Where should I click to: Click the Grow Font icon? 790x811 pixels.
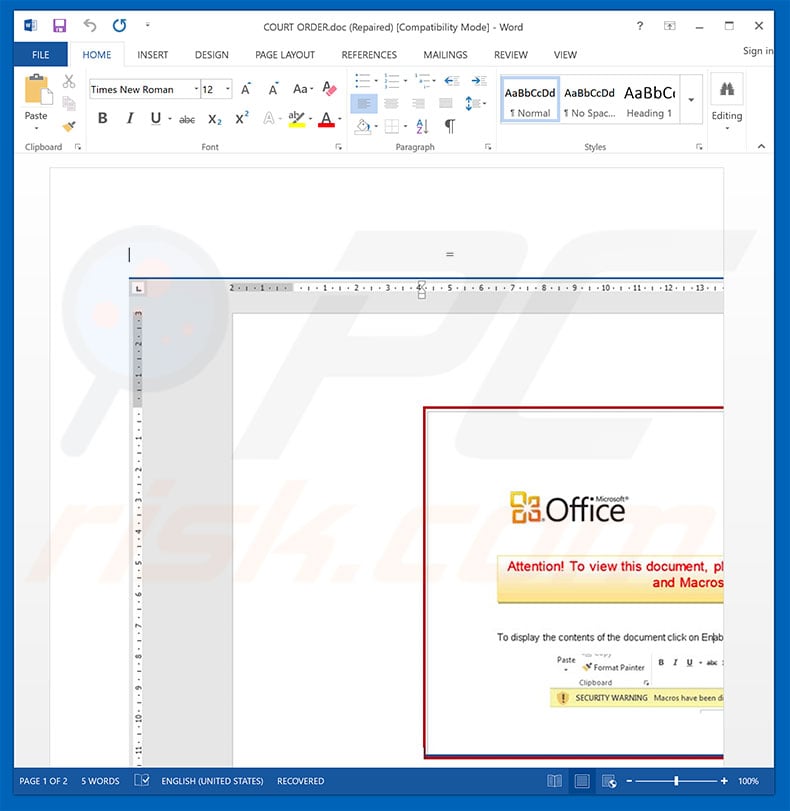(246, 89)
